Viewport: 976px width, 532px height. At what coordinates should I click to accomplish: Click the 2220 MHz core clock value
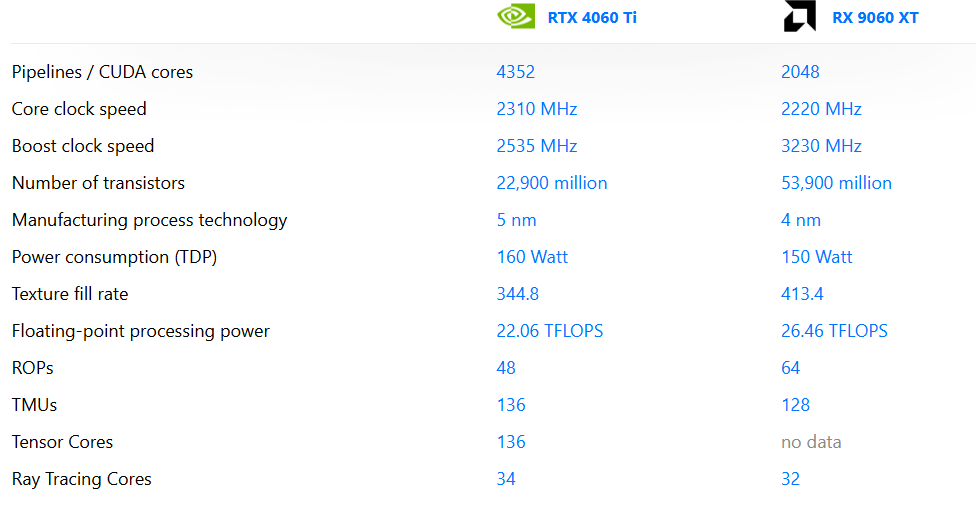point(821,109)
